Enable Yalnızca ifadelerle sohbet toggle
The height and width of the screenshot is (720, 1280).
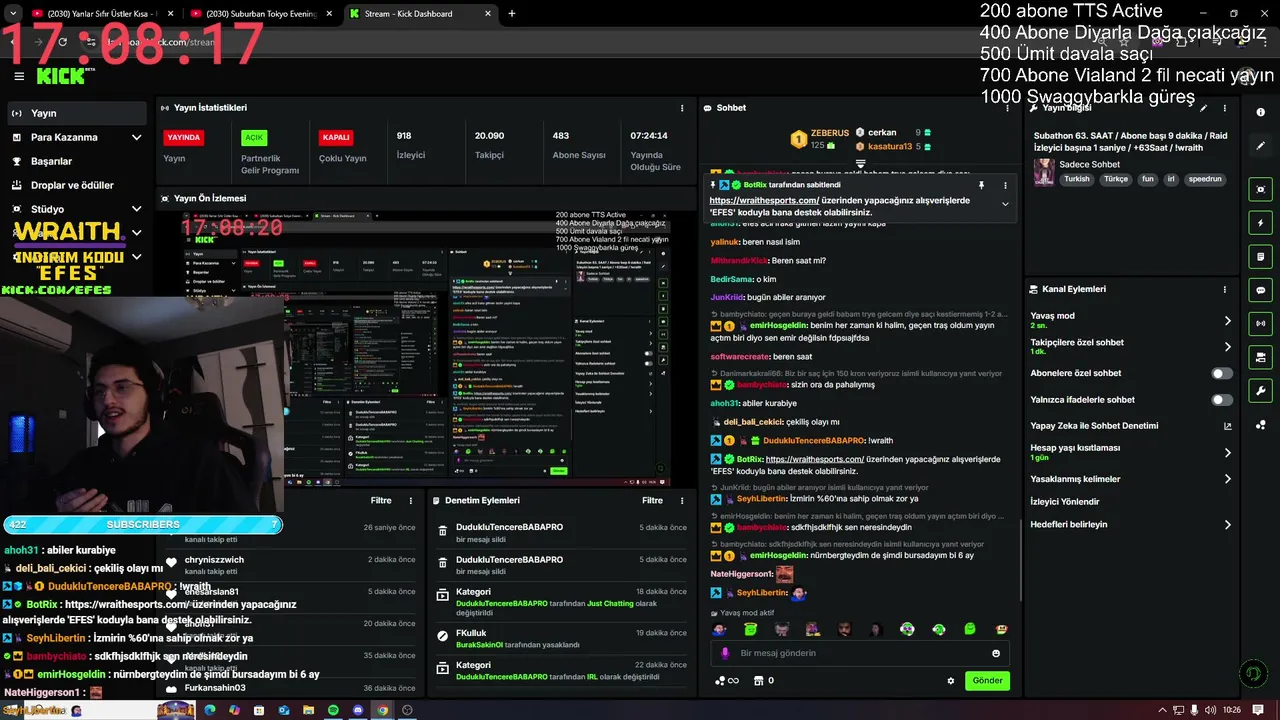click(1222, 400)
